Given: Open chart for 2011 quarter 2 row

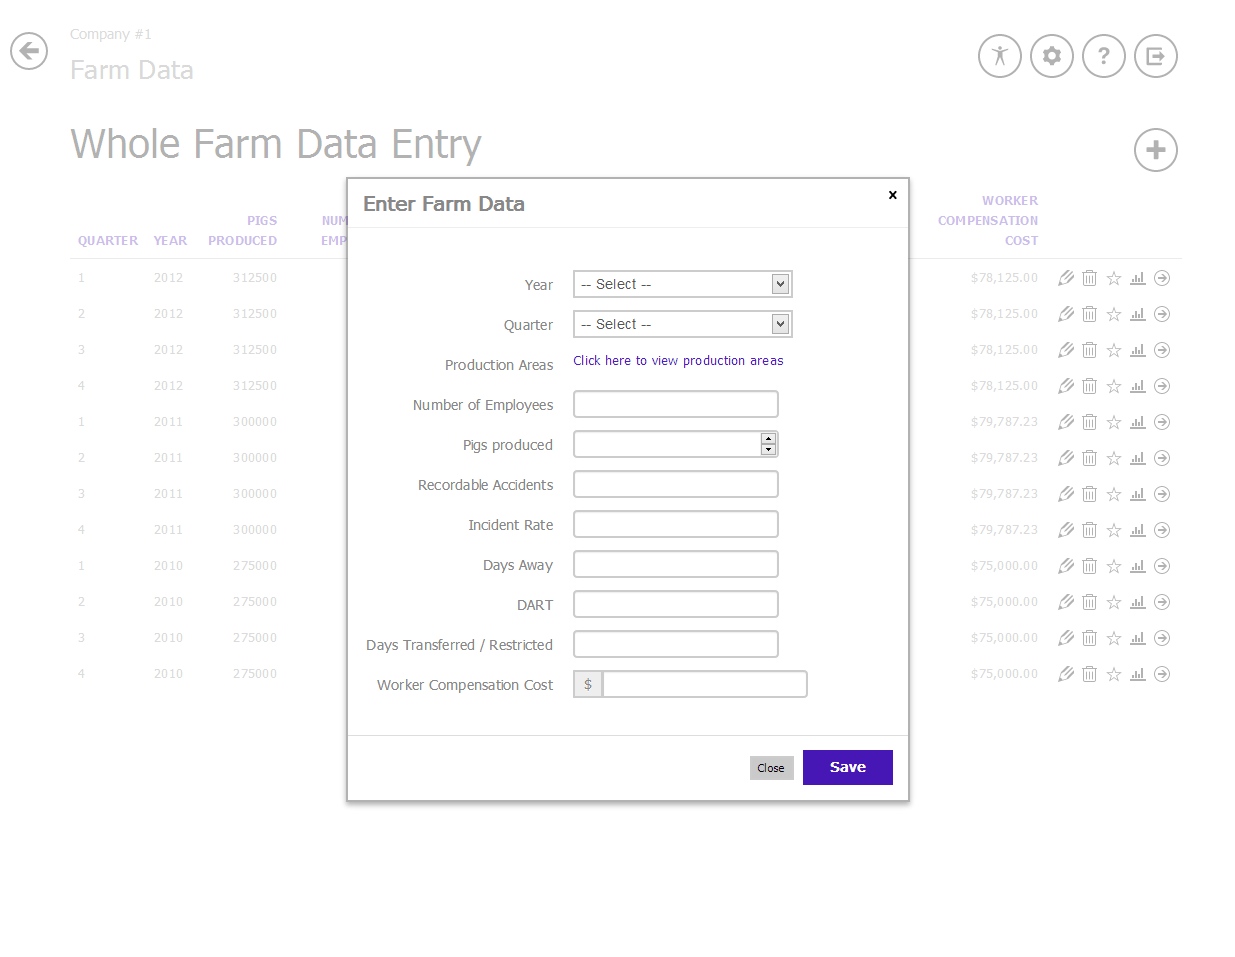Looking at the screenshot, I should pyautogui.click(x=1138, y=458).
